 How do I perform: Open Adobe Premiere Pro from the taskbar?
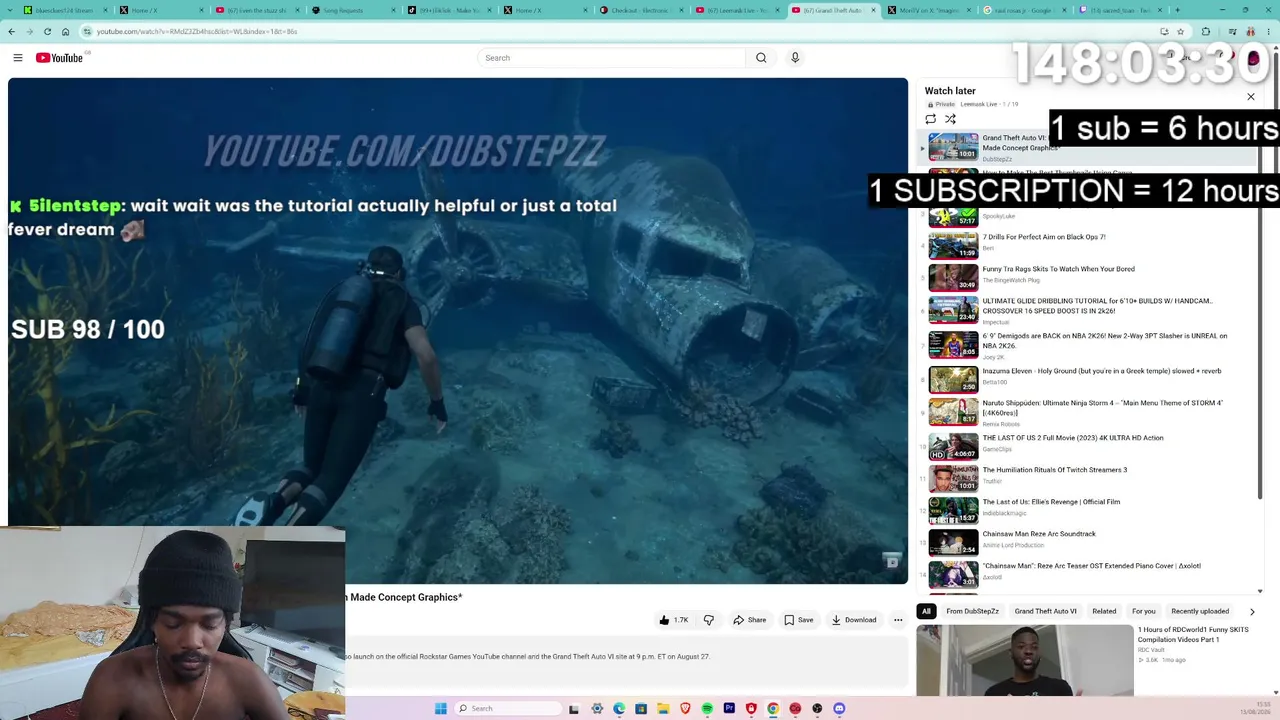coord(729,708)
